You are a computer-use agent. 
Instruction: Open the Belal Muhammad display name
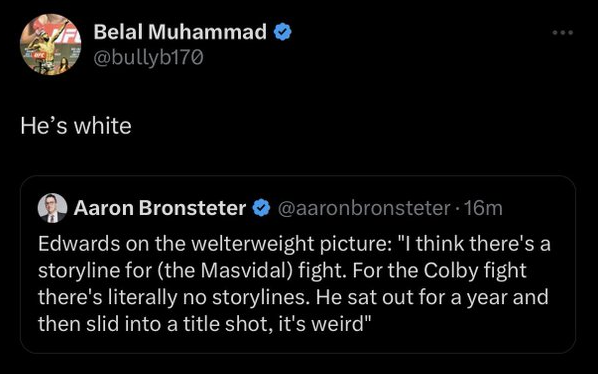pos(180,32)
